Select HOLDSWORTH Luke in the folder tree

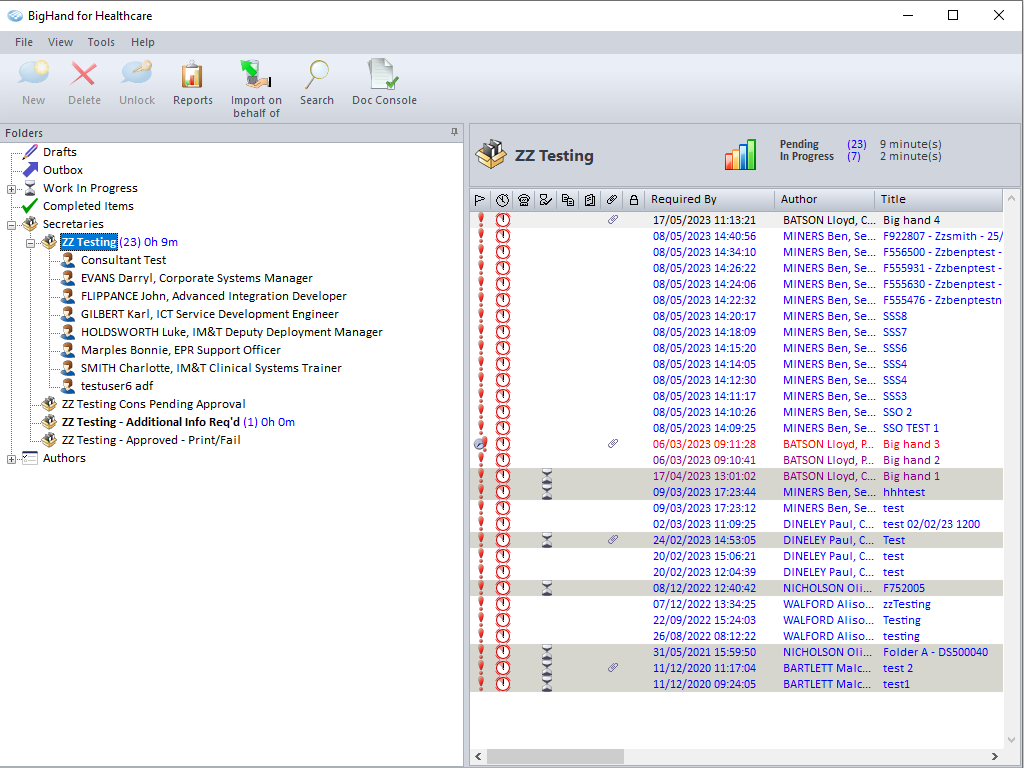pyautogui.click(x=232, y=332)
